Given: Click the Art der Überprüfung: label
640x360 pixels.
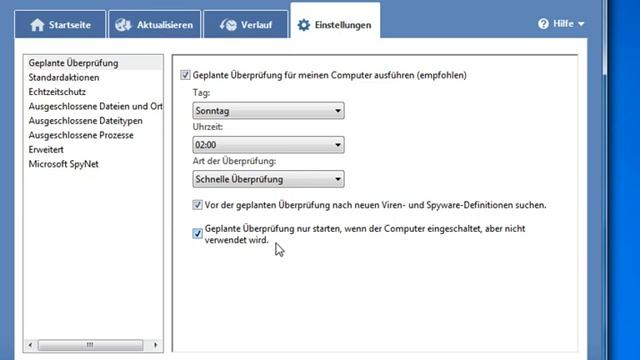Looking at the screenshot, I should 234,161.
